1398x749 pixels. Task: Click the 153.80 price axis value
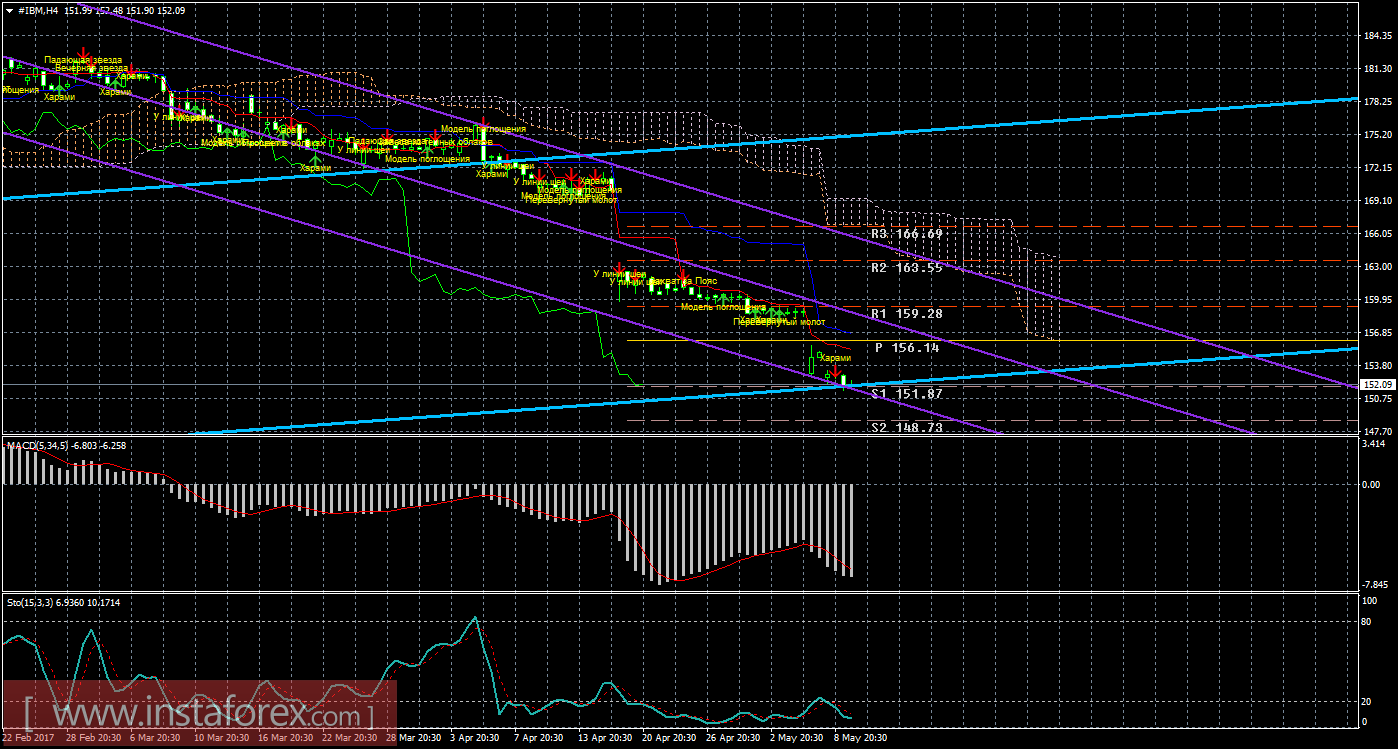pos(1377,366)
